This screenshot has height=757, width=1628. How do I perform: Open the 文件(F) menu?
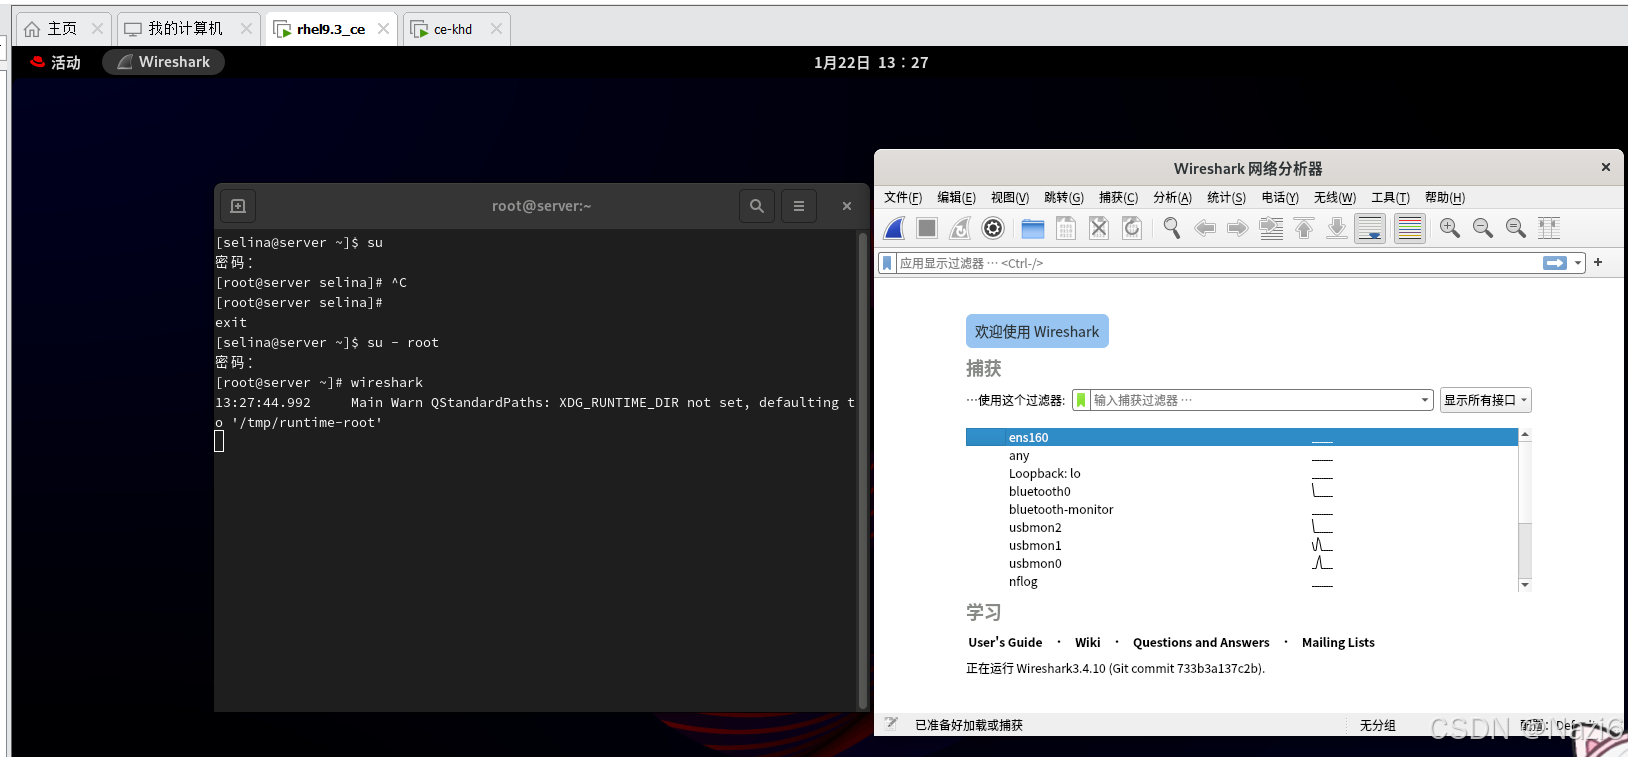(x=903, y=197)
